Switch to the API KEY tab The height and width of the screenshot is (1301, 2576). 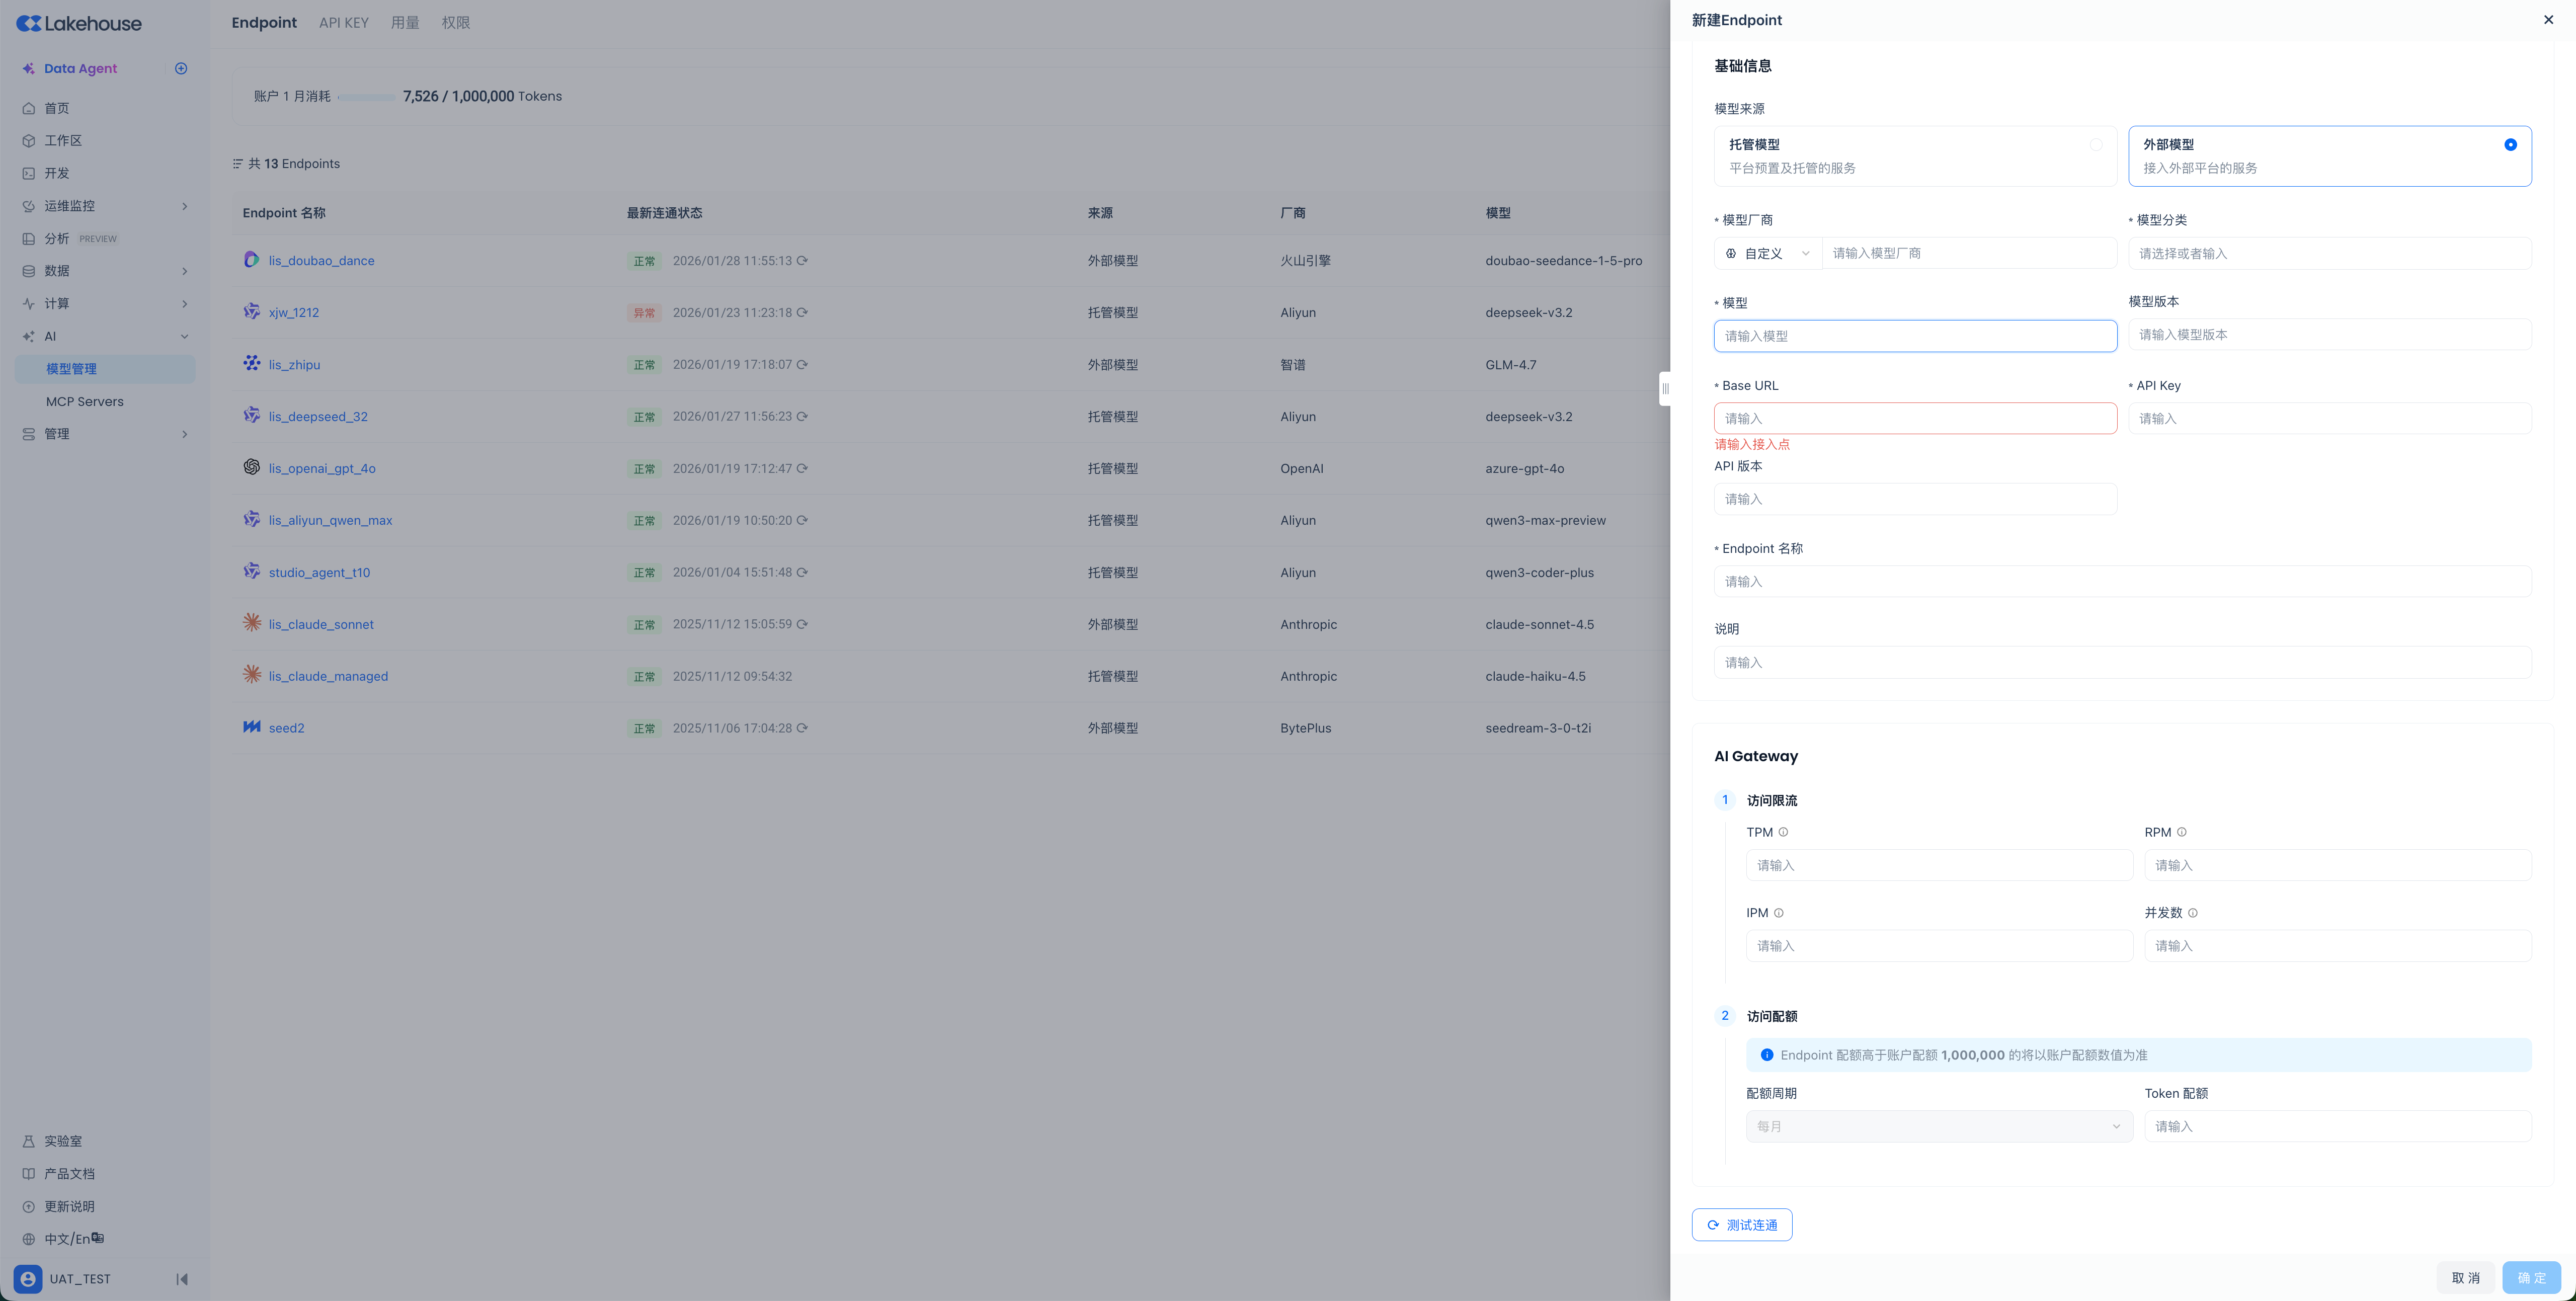pyautogui.click(x=343, y=23)
